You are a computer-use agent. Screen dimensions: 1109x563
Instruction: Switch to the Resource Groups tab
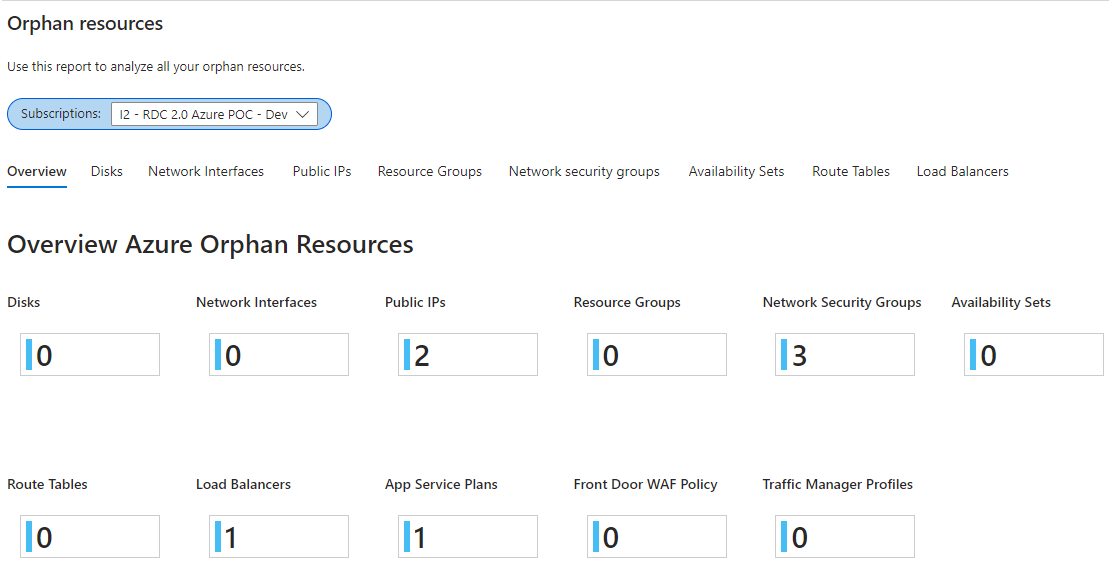click(429, 171)
